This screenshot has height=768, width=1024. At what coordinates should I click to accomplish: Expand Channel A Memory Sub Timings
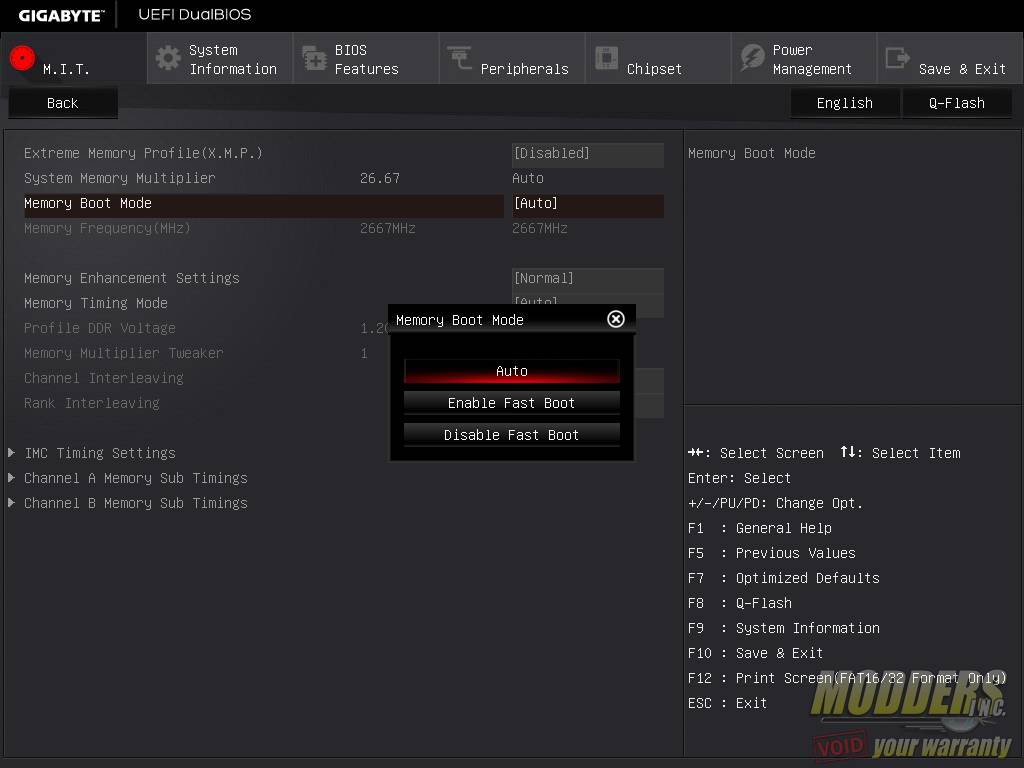135,478
